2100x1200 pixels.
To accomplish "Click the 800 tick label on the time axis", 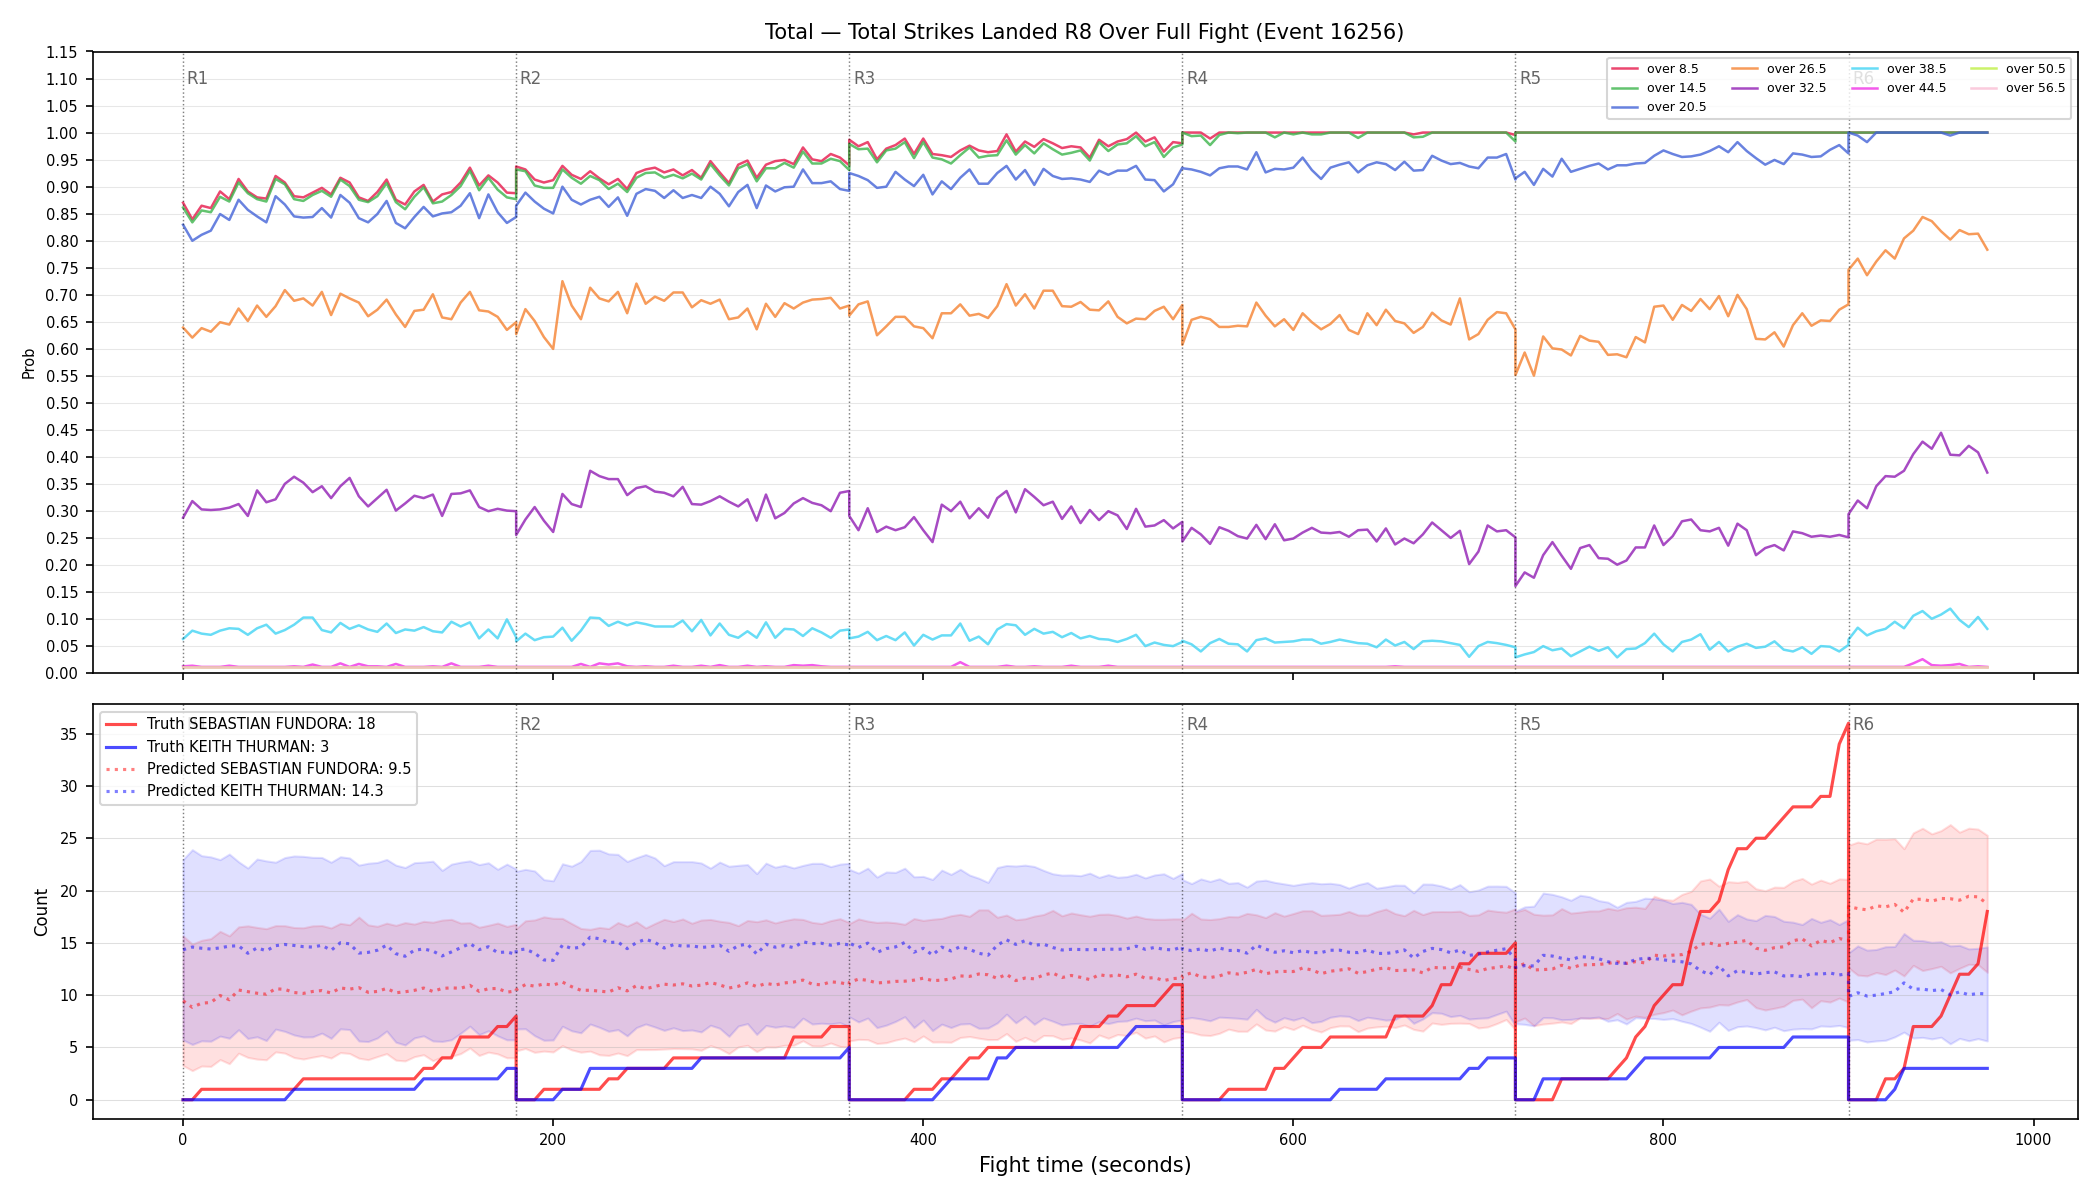I will [1663, 1139].
